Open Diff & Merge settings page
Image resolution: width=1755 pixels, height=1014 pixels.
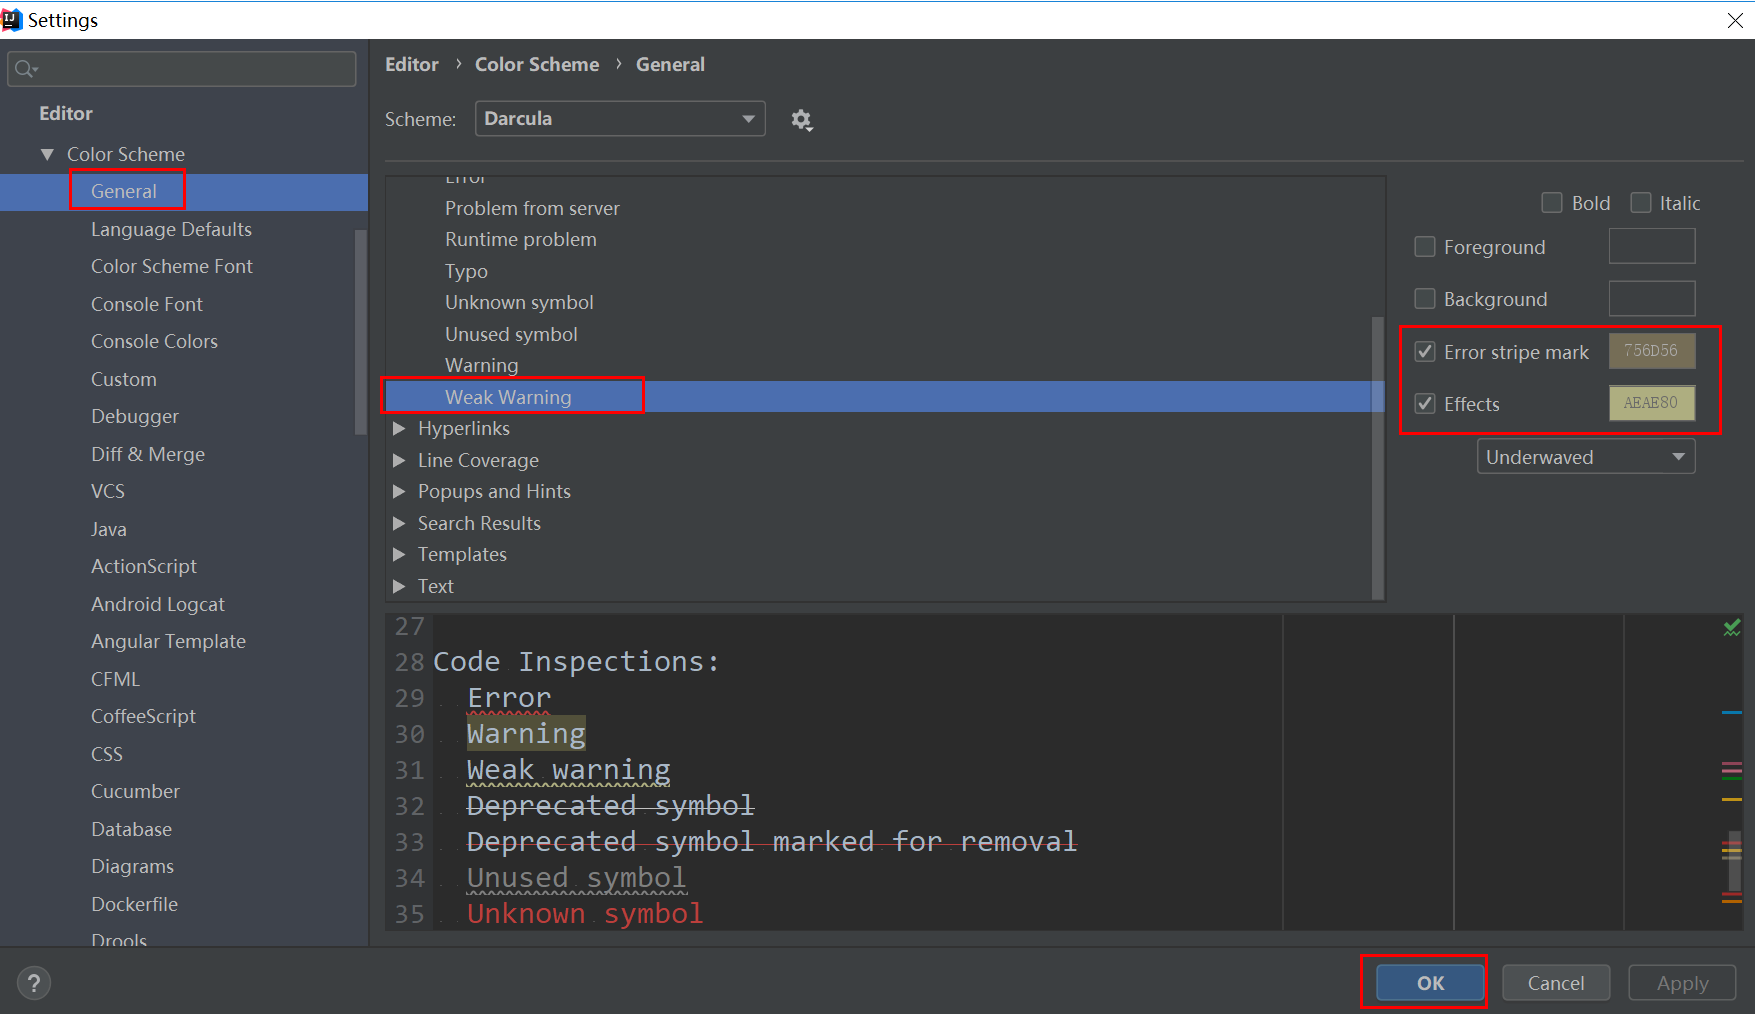[148, 454]
